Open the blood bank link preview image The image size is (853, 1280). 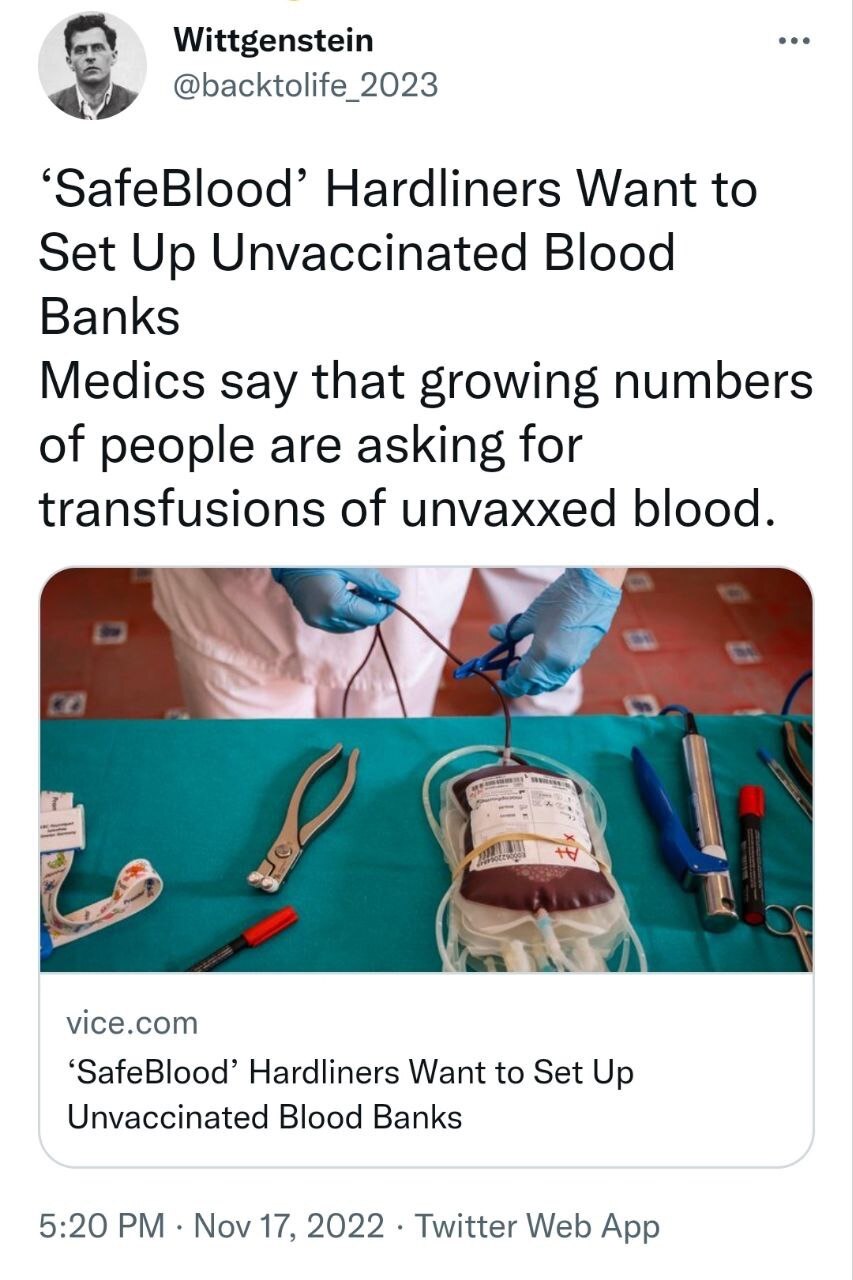point(426,769)
